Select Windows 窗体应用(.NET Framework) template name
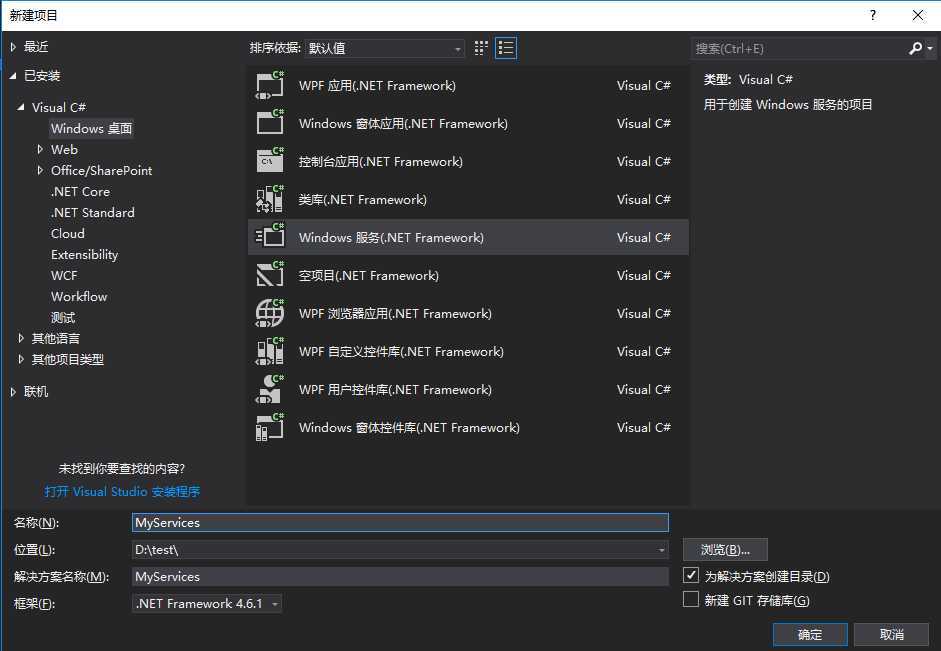941x651 pixels. point(403,124)
